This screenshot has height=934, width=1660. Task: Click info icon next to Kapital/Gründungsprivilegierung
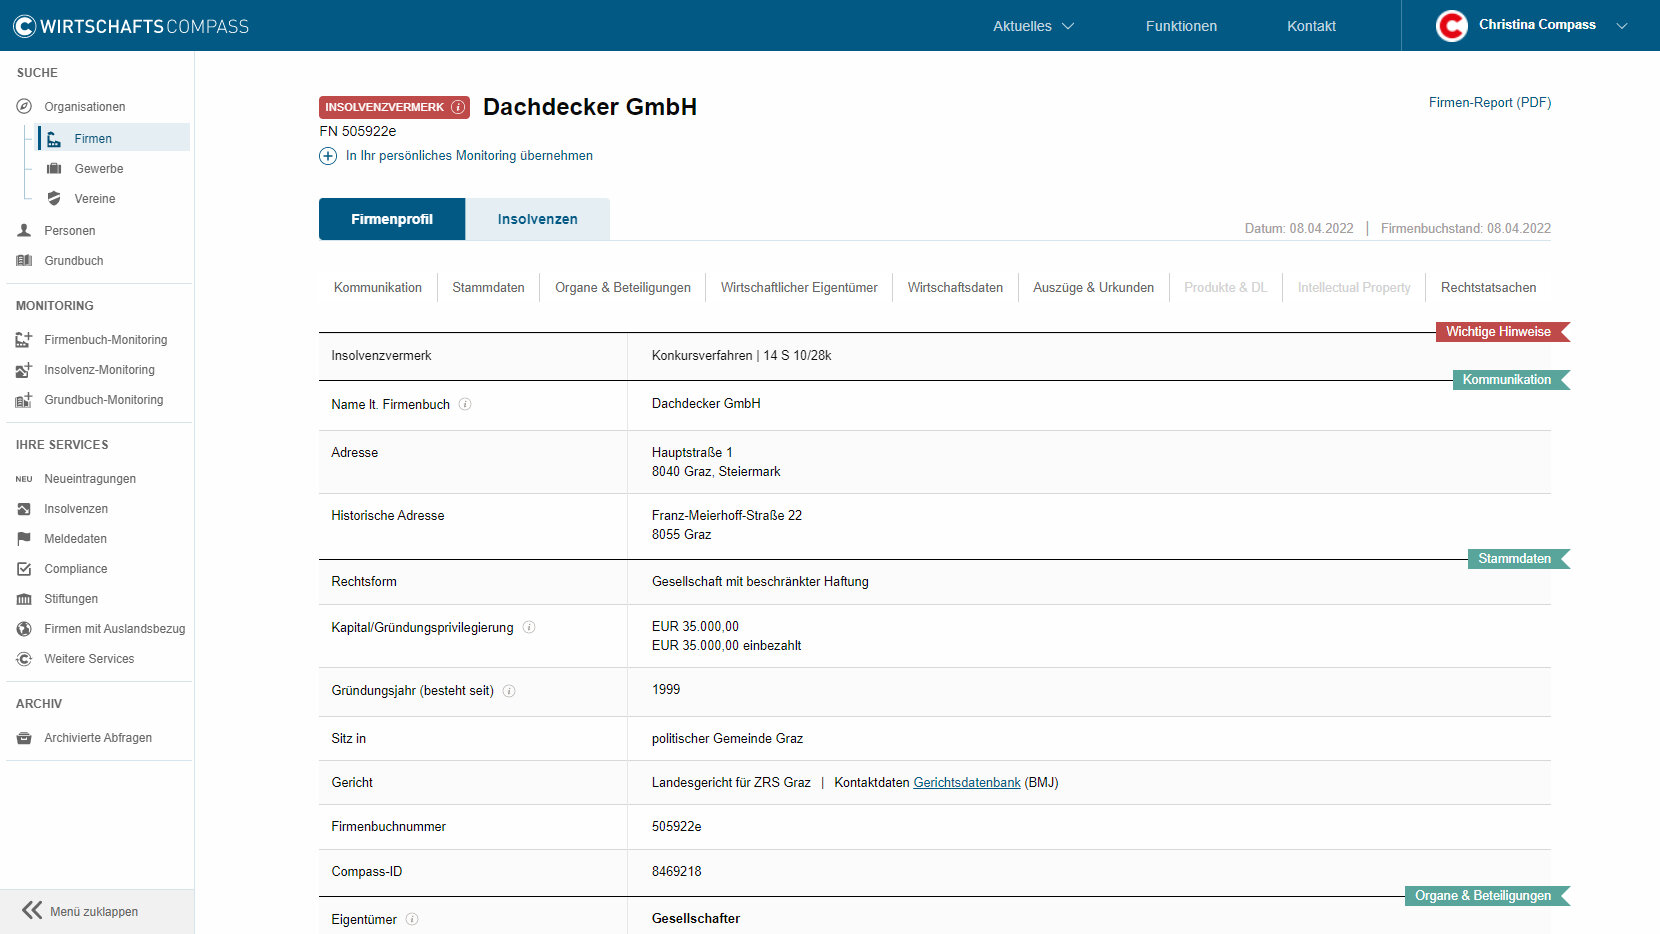click(529, 627)
